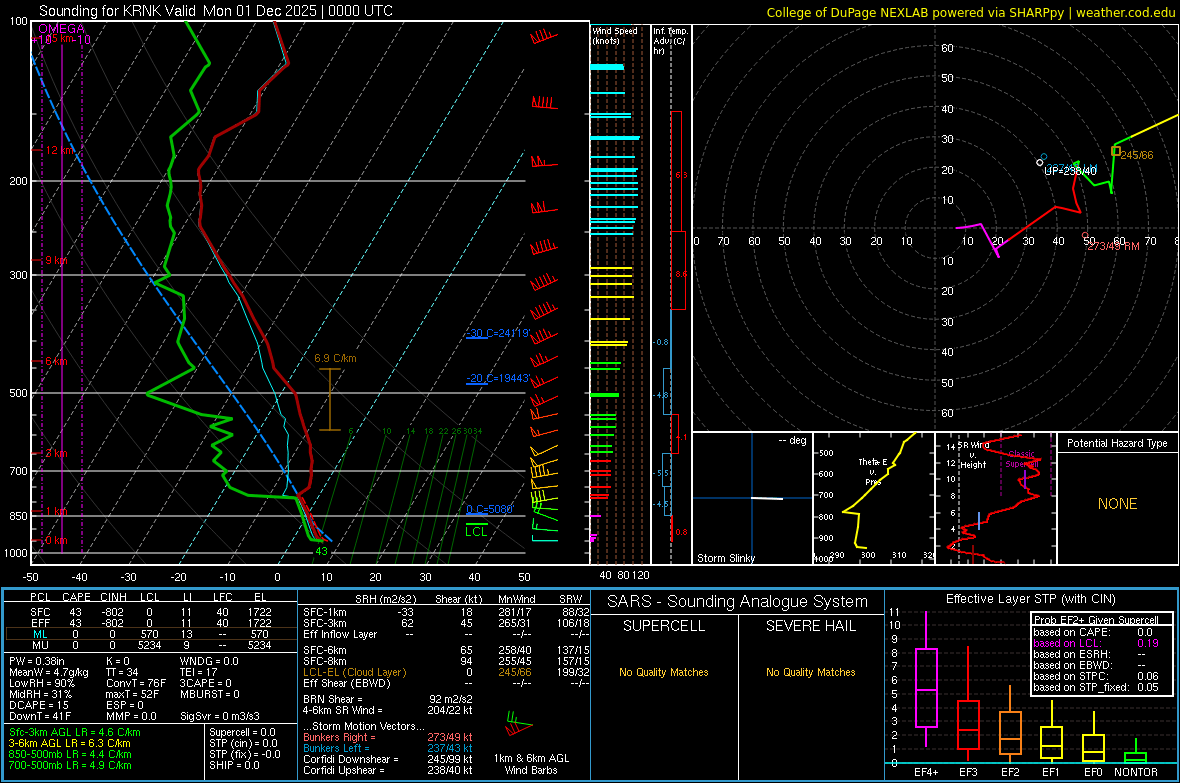Click the "DCAPE = 15" value
The image size is (1180, 783).
pyautogui.click(x=38, y=705)
